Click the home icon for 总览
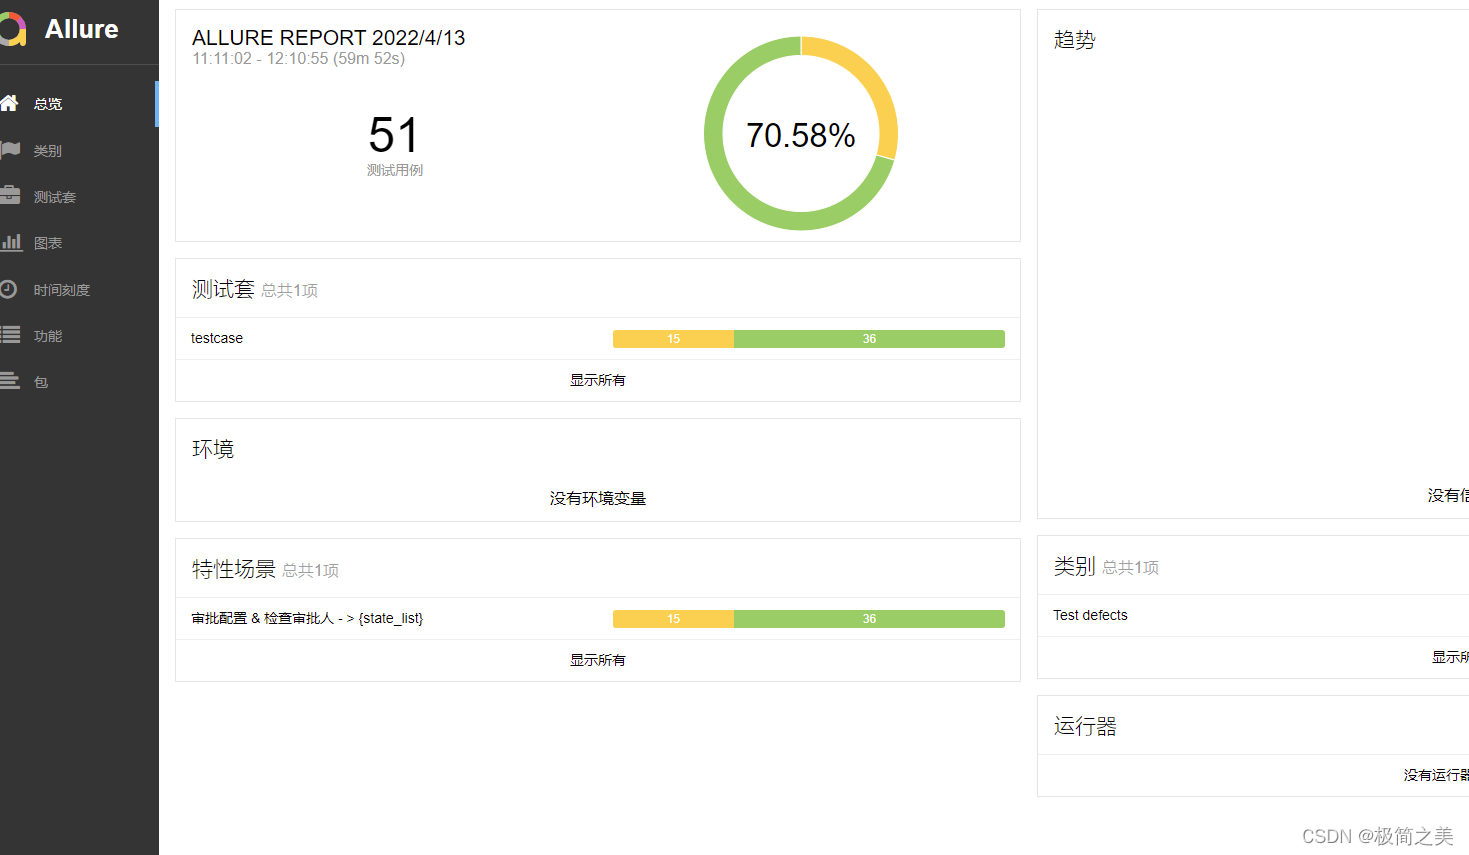Screen dimensions: 1469x855 click(9, 103)
